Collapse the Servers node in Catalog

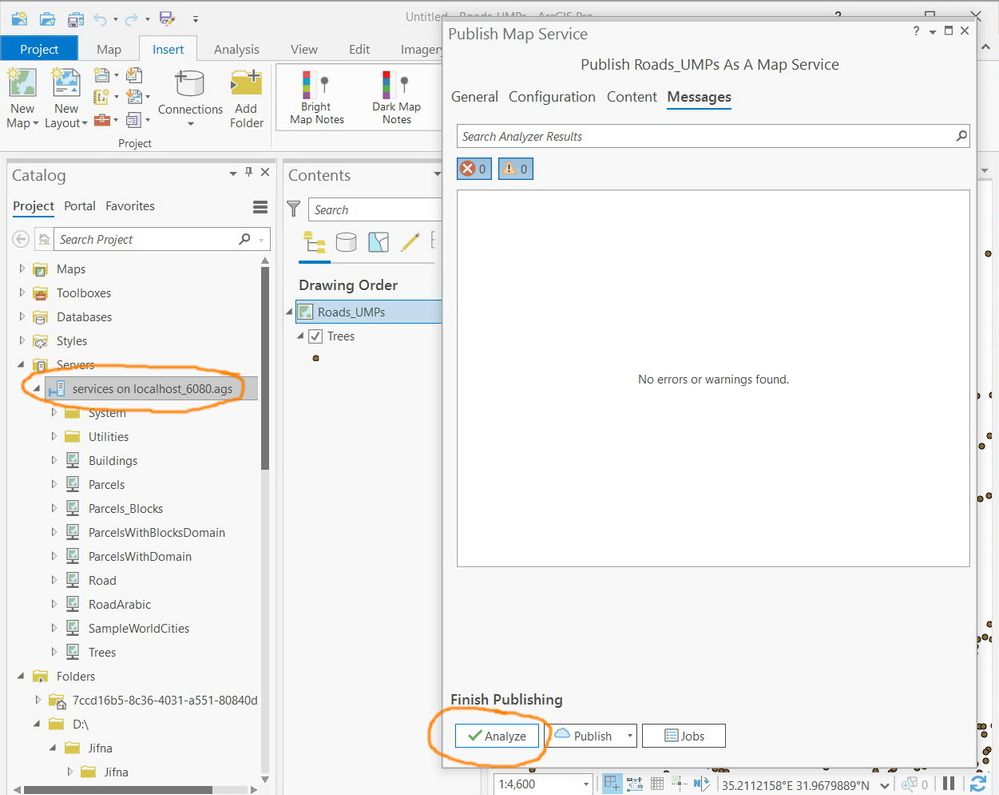pyautogui.click(x=21, y=364)
